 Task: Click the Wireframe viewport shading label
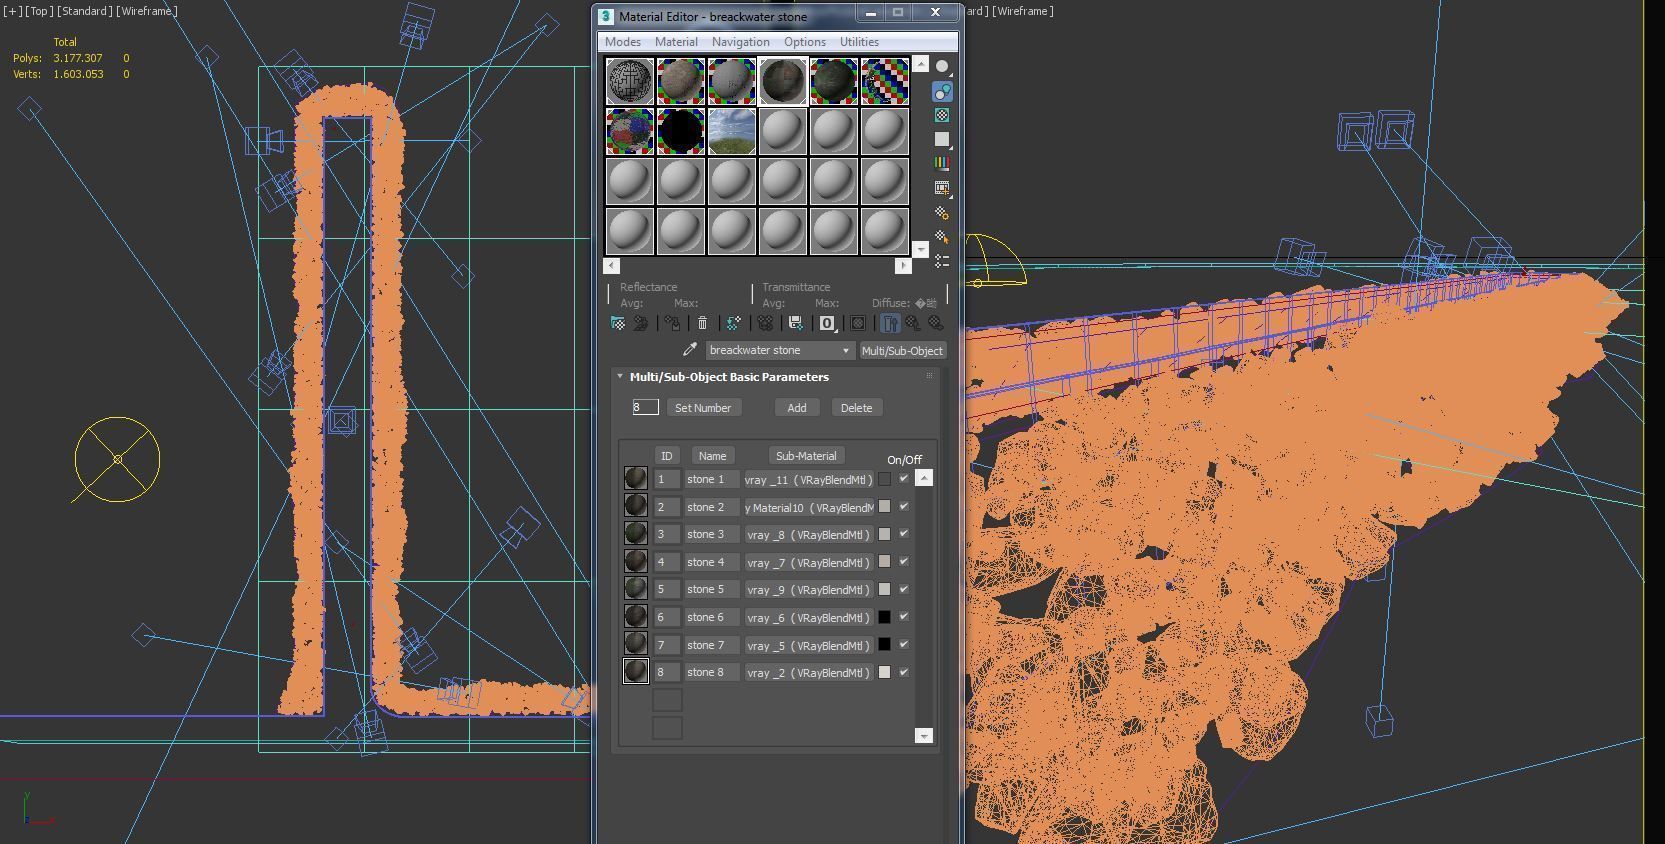coord(147,11)
